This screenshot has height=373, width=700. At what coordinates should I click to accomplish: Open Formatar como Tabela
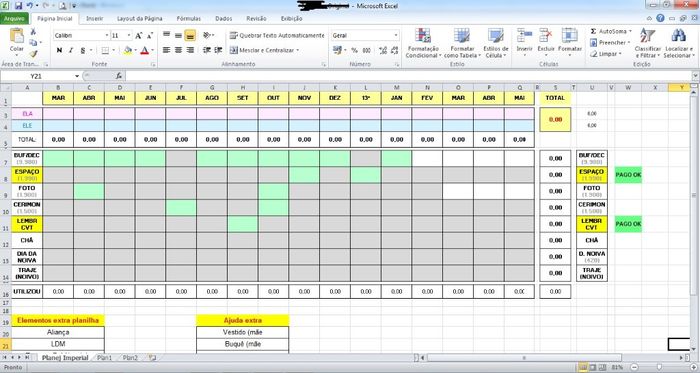(x=462, y=43)
